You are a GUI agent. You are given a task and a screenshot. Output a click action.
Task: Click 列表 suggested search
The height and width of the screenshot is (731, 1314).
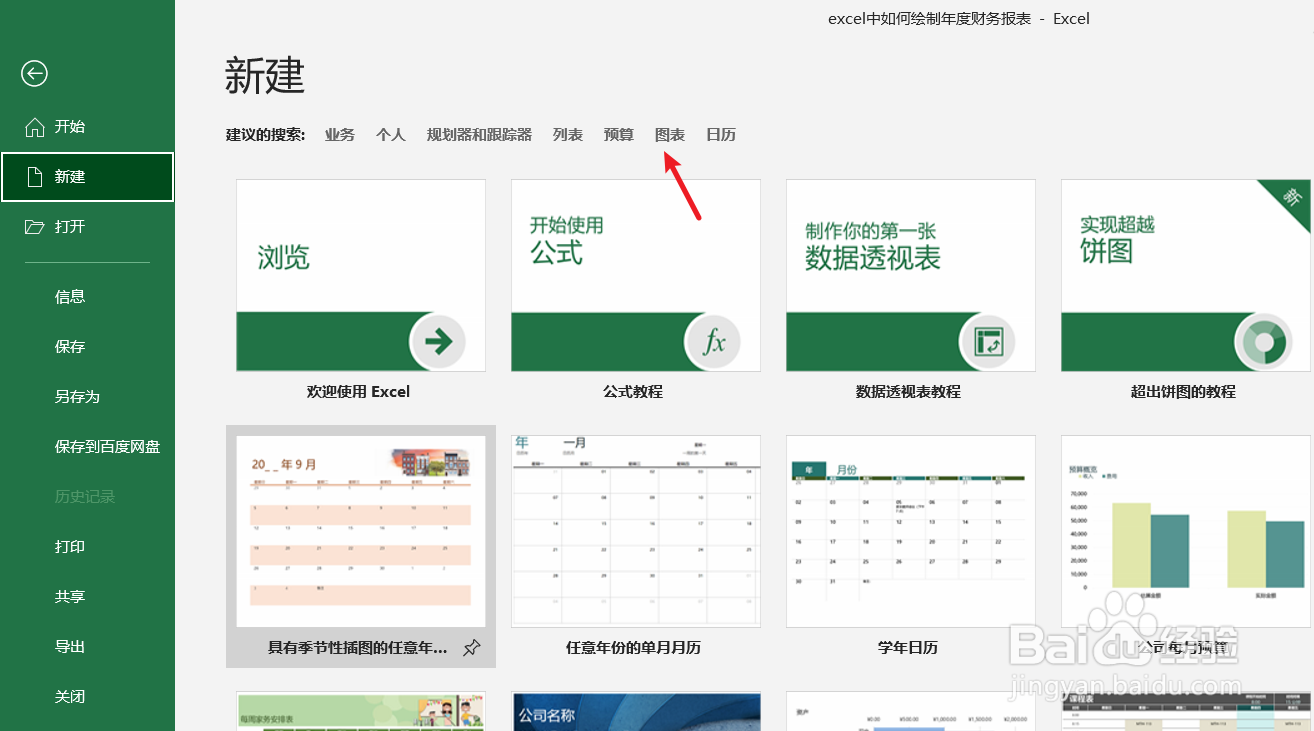click(568, 135)
